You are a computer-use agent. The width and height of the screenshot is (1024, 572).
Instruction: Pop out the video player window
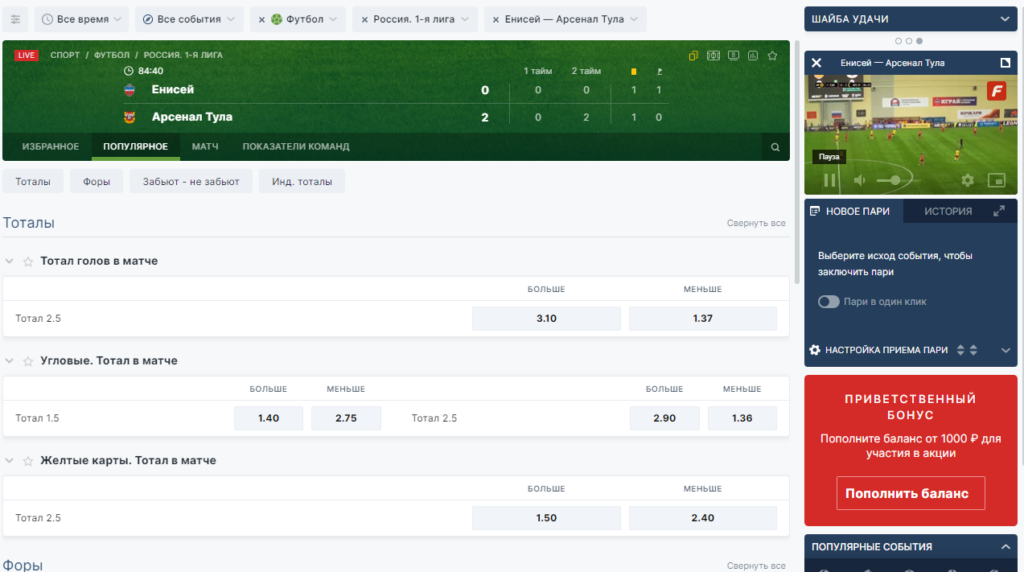pos(1005,63)
